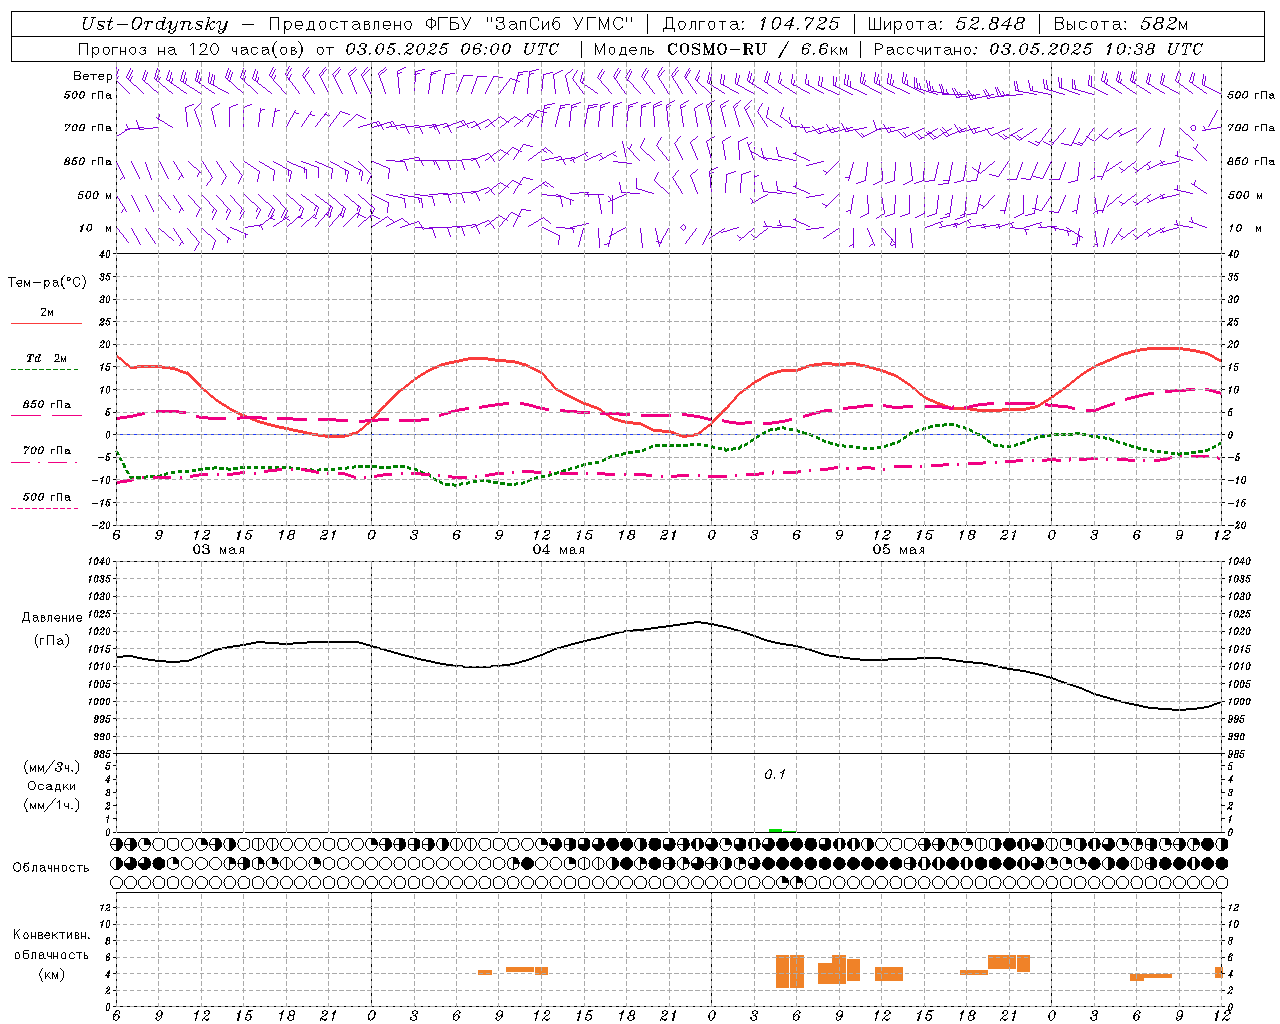Click the Давление pressure panel label
1280x1024 pixels.
pyautogui.click(x=52, y=618)
